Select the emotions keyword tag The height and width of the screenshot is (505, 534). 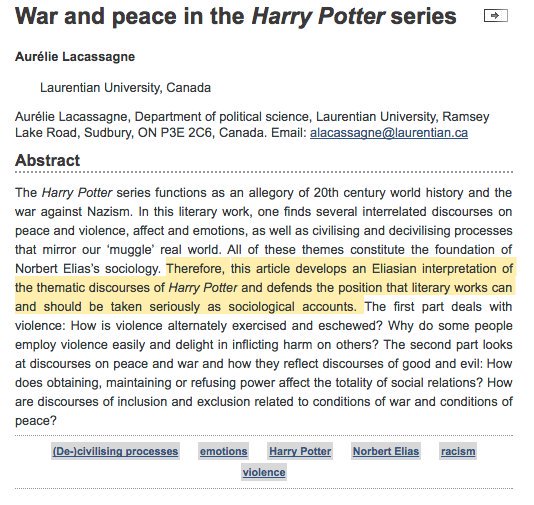(223, 451)
